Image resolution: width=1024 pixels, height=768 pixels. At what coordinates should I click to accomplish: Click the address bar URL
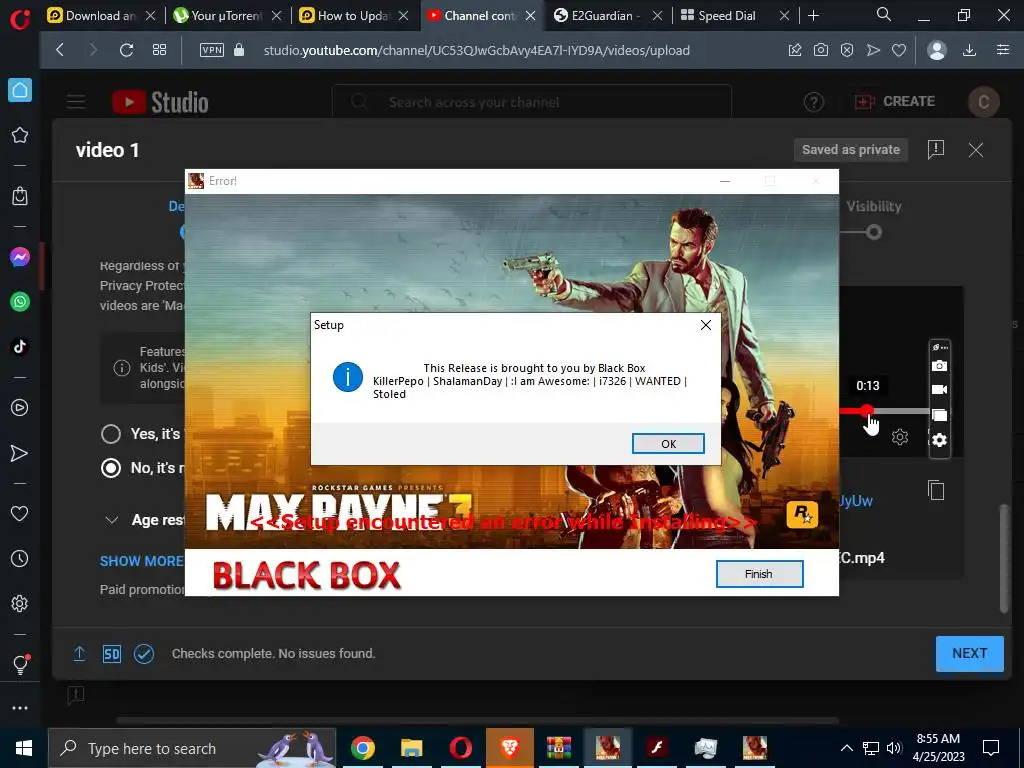476,50
